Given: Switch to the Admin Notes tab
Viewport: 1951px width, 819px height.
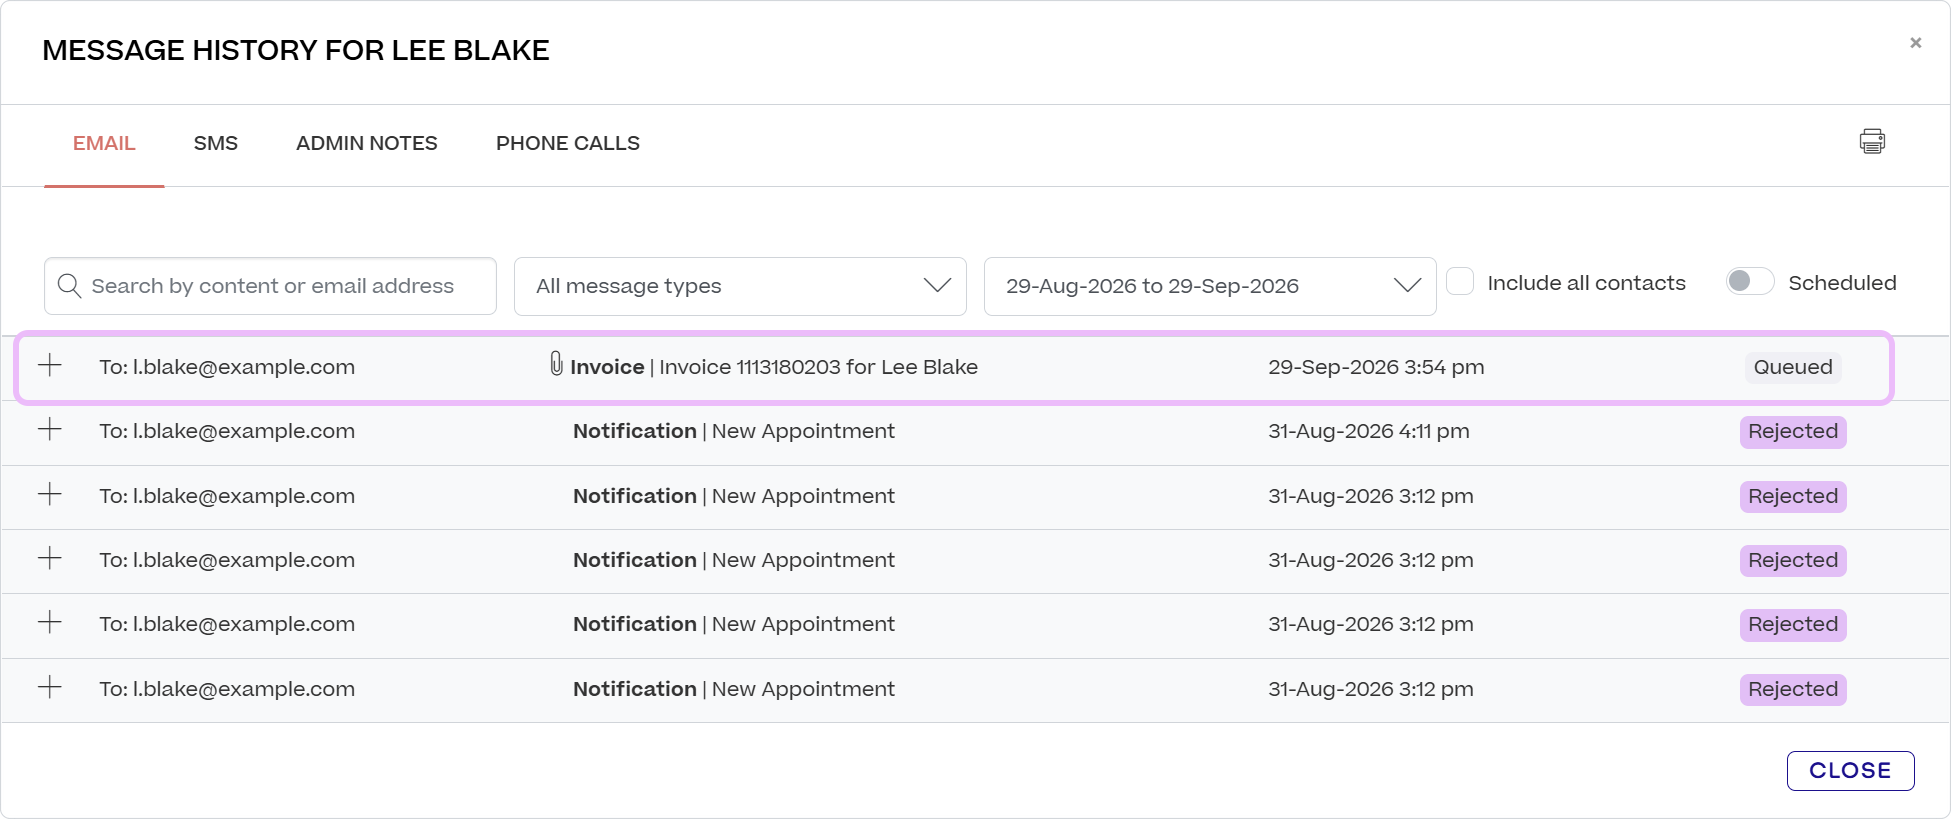Looking at the screenshot, I should click(x=367, y=143).
